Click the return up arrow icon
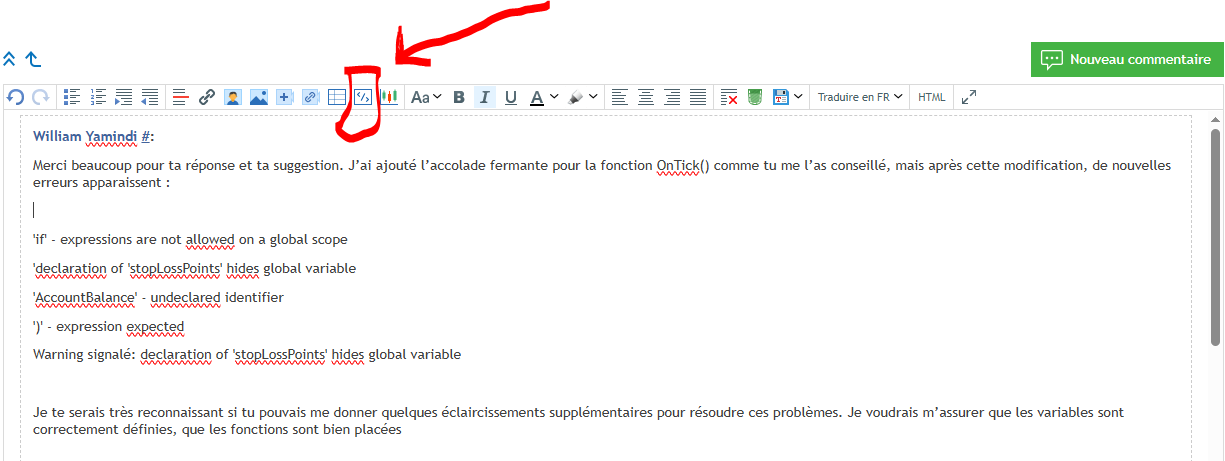This screenshot has width=1225, height=461. 33,59
